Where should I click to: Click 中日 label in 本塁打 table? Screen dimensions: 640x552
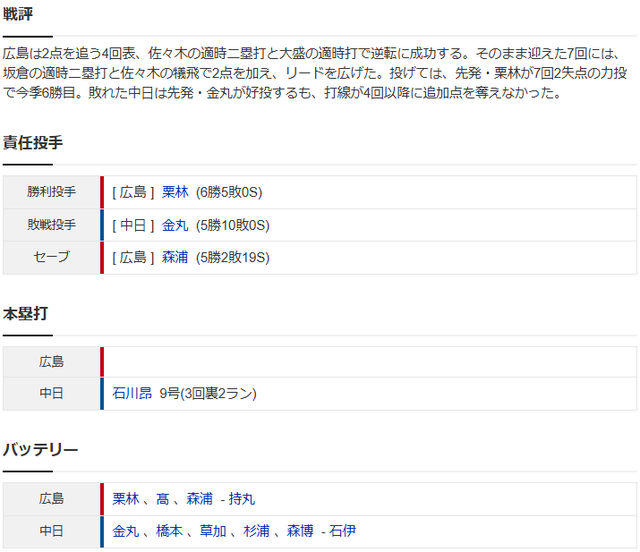(51, 393)
